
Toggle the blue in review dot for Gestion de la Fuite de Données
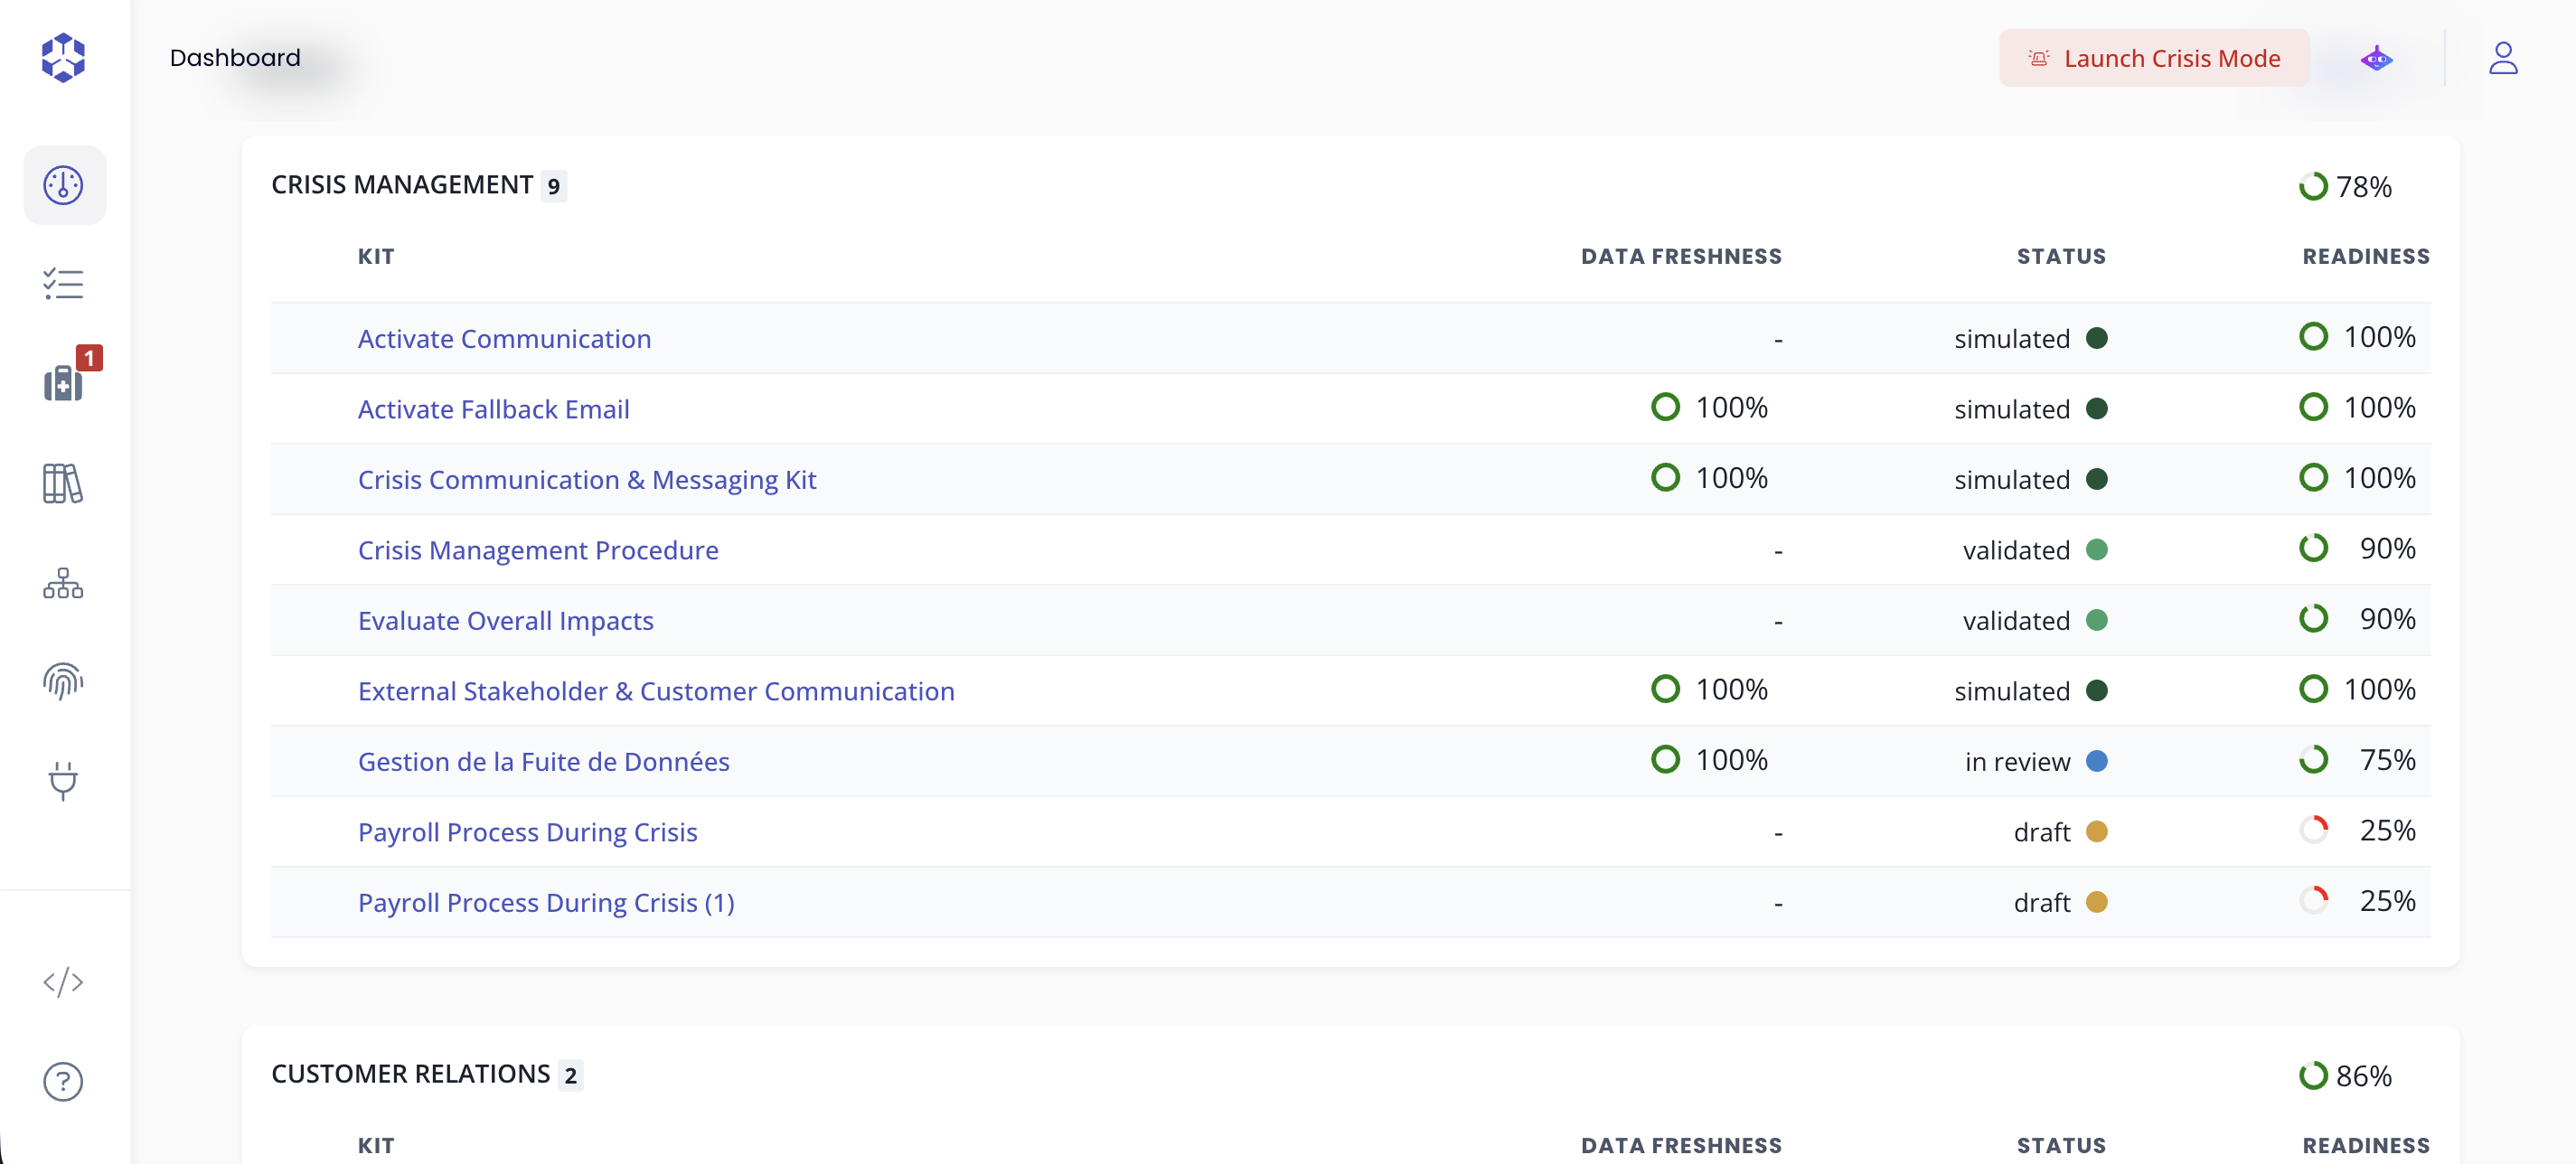pyautogui.click(x=2098, y=761)
